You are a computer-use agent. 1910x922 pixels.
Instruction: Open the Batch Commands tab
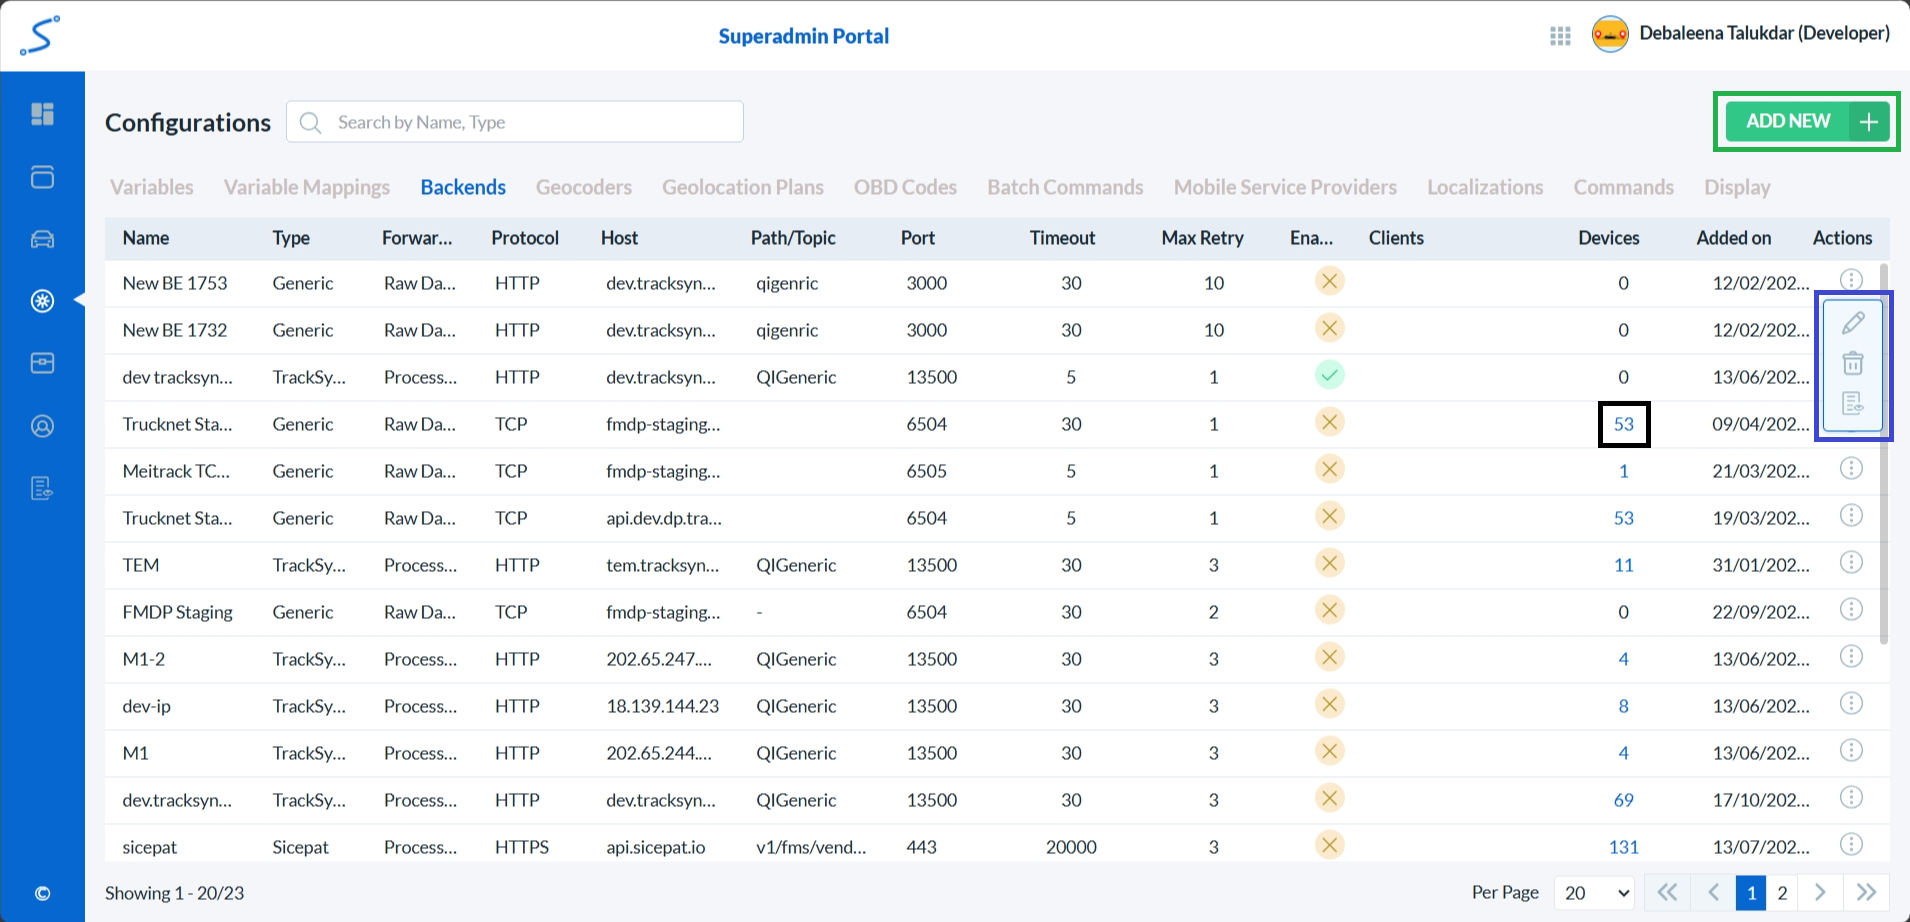(1065, 187)
